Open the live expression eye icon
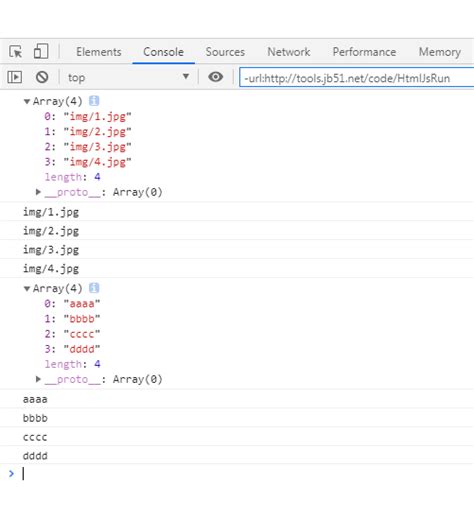The image size is (474, 519). pyautogui.click(x=216, y=77)
